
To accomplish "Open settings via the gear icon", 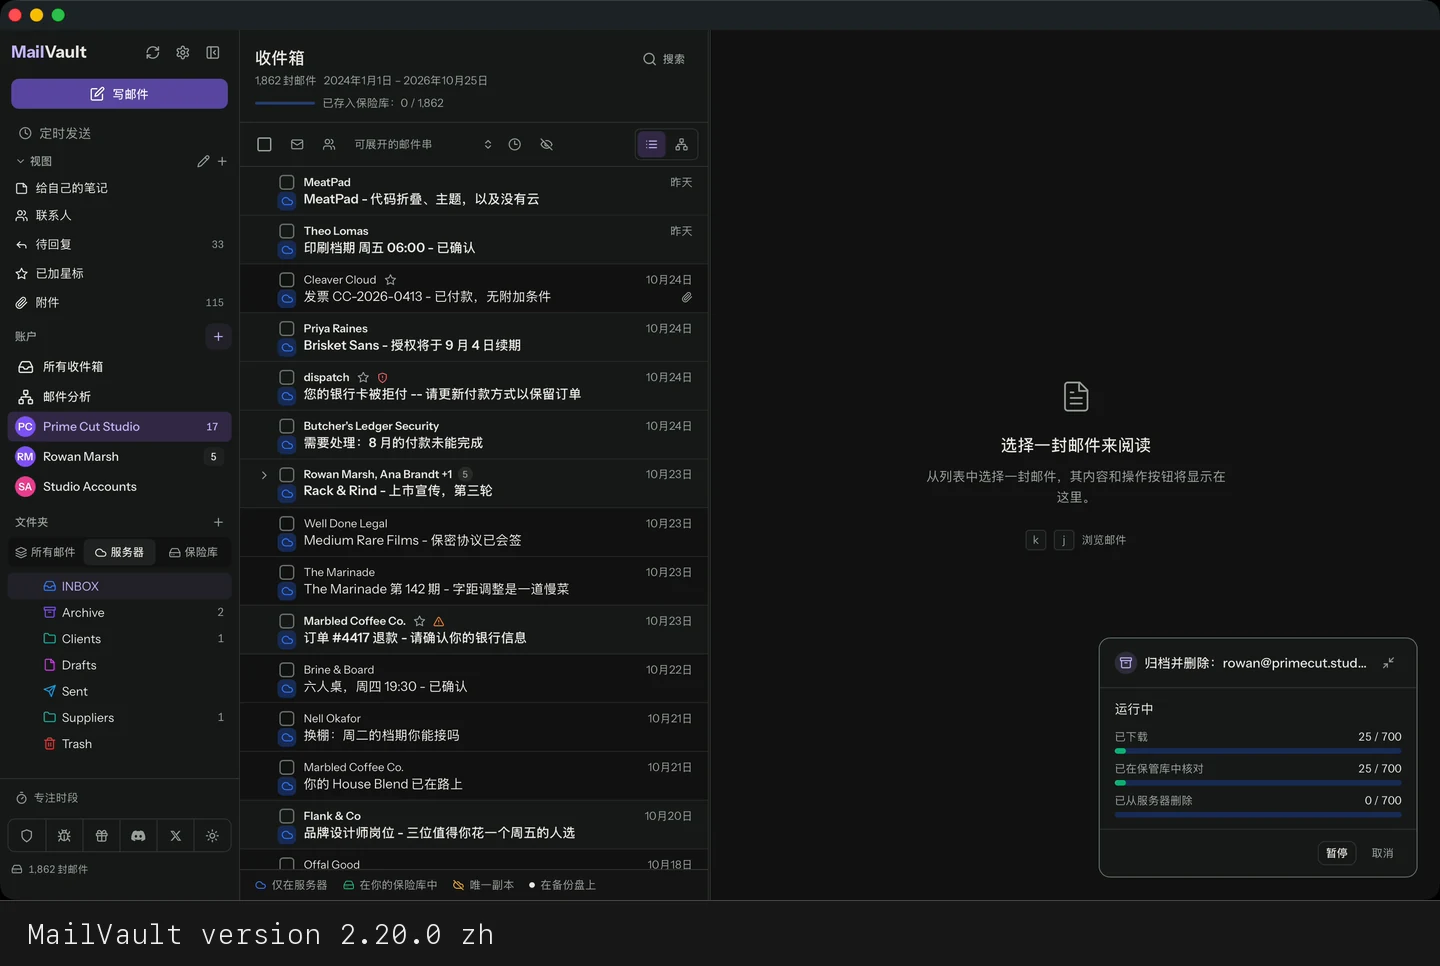I will pos(183,52).
